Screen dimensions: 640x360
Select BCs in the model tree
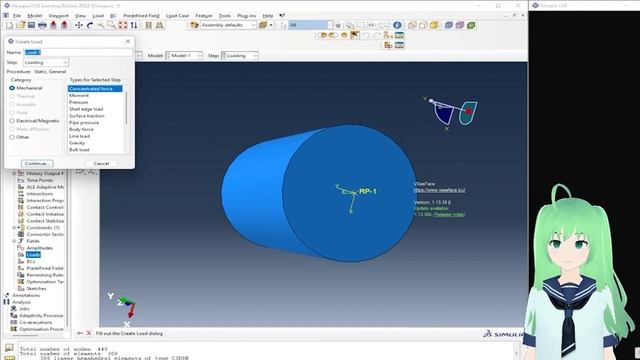(31, 262)
